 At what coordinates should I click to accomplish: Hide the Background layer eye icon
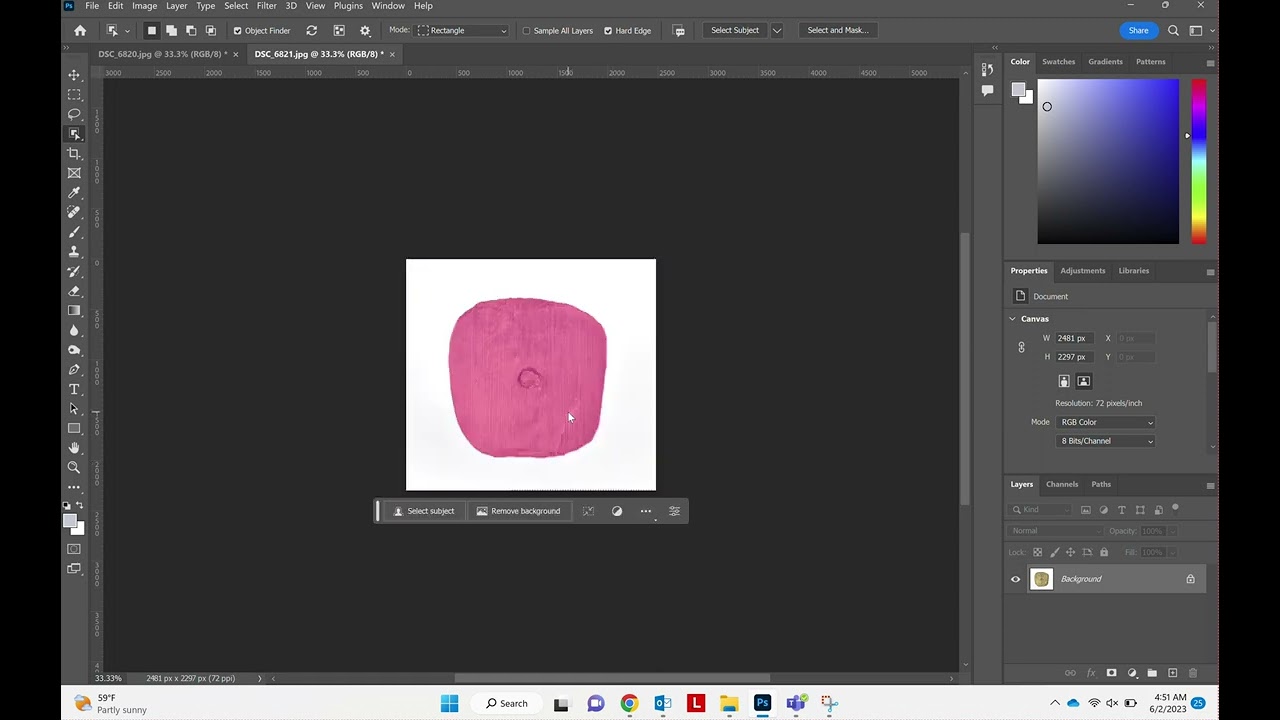(x=1016, y=579)
